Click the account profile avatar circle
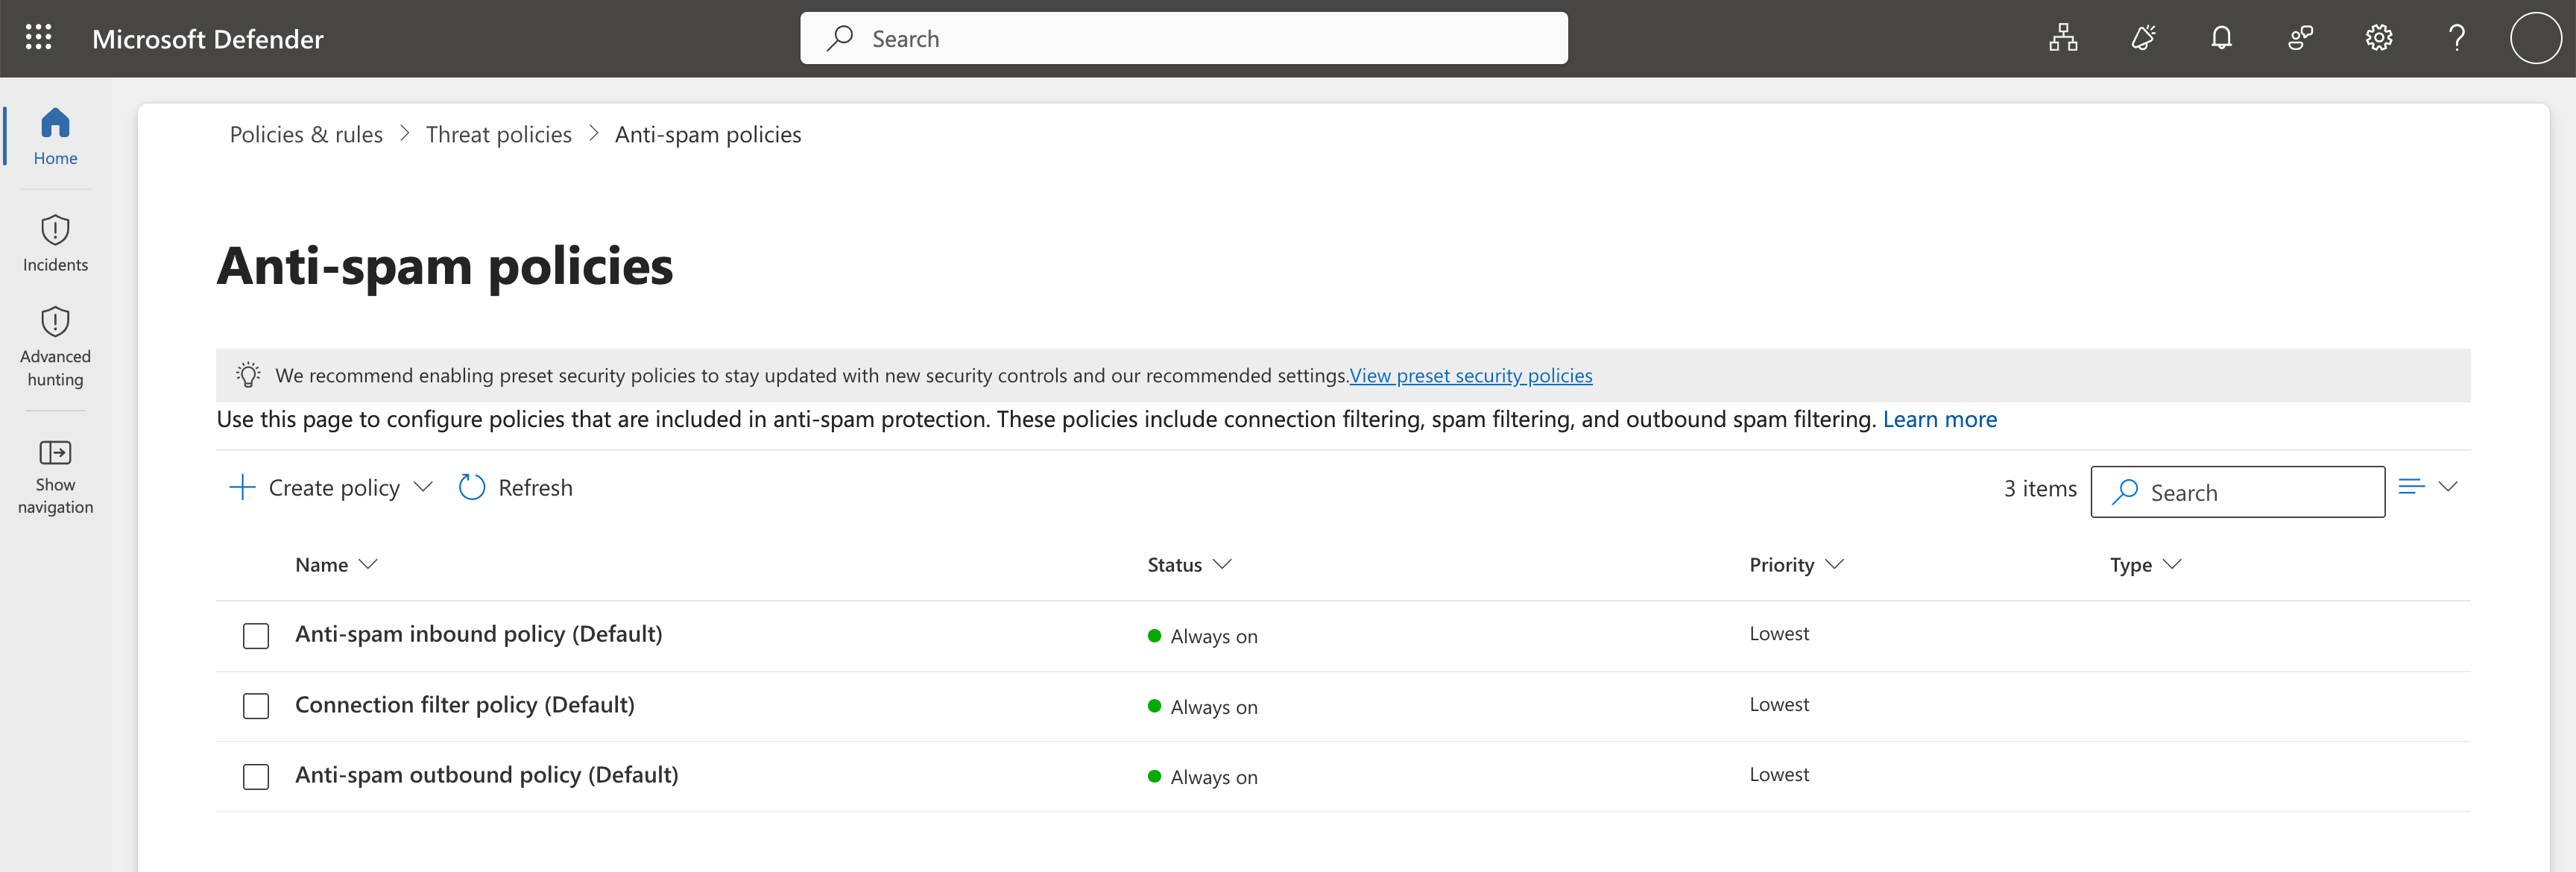Screen dimensions: 2576x872 (x=2535, y=38)
